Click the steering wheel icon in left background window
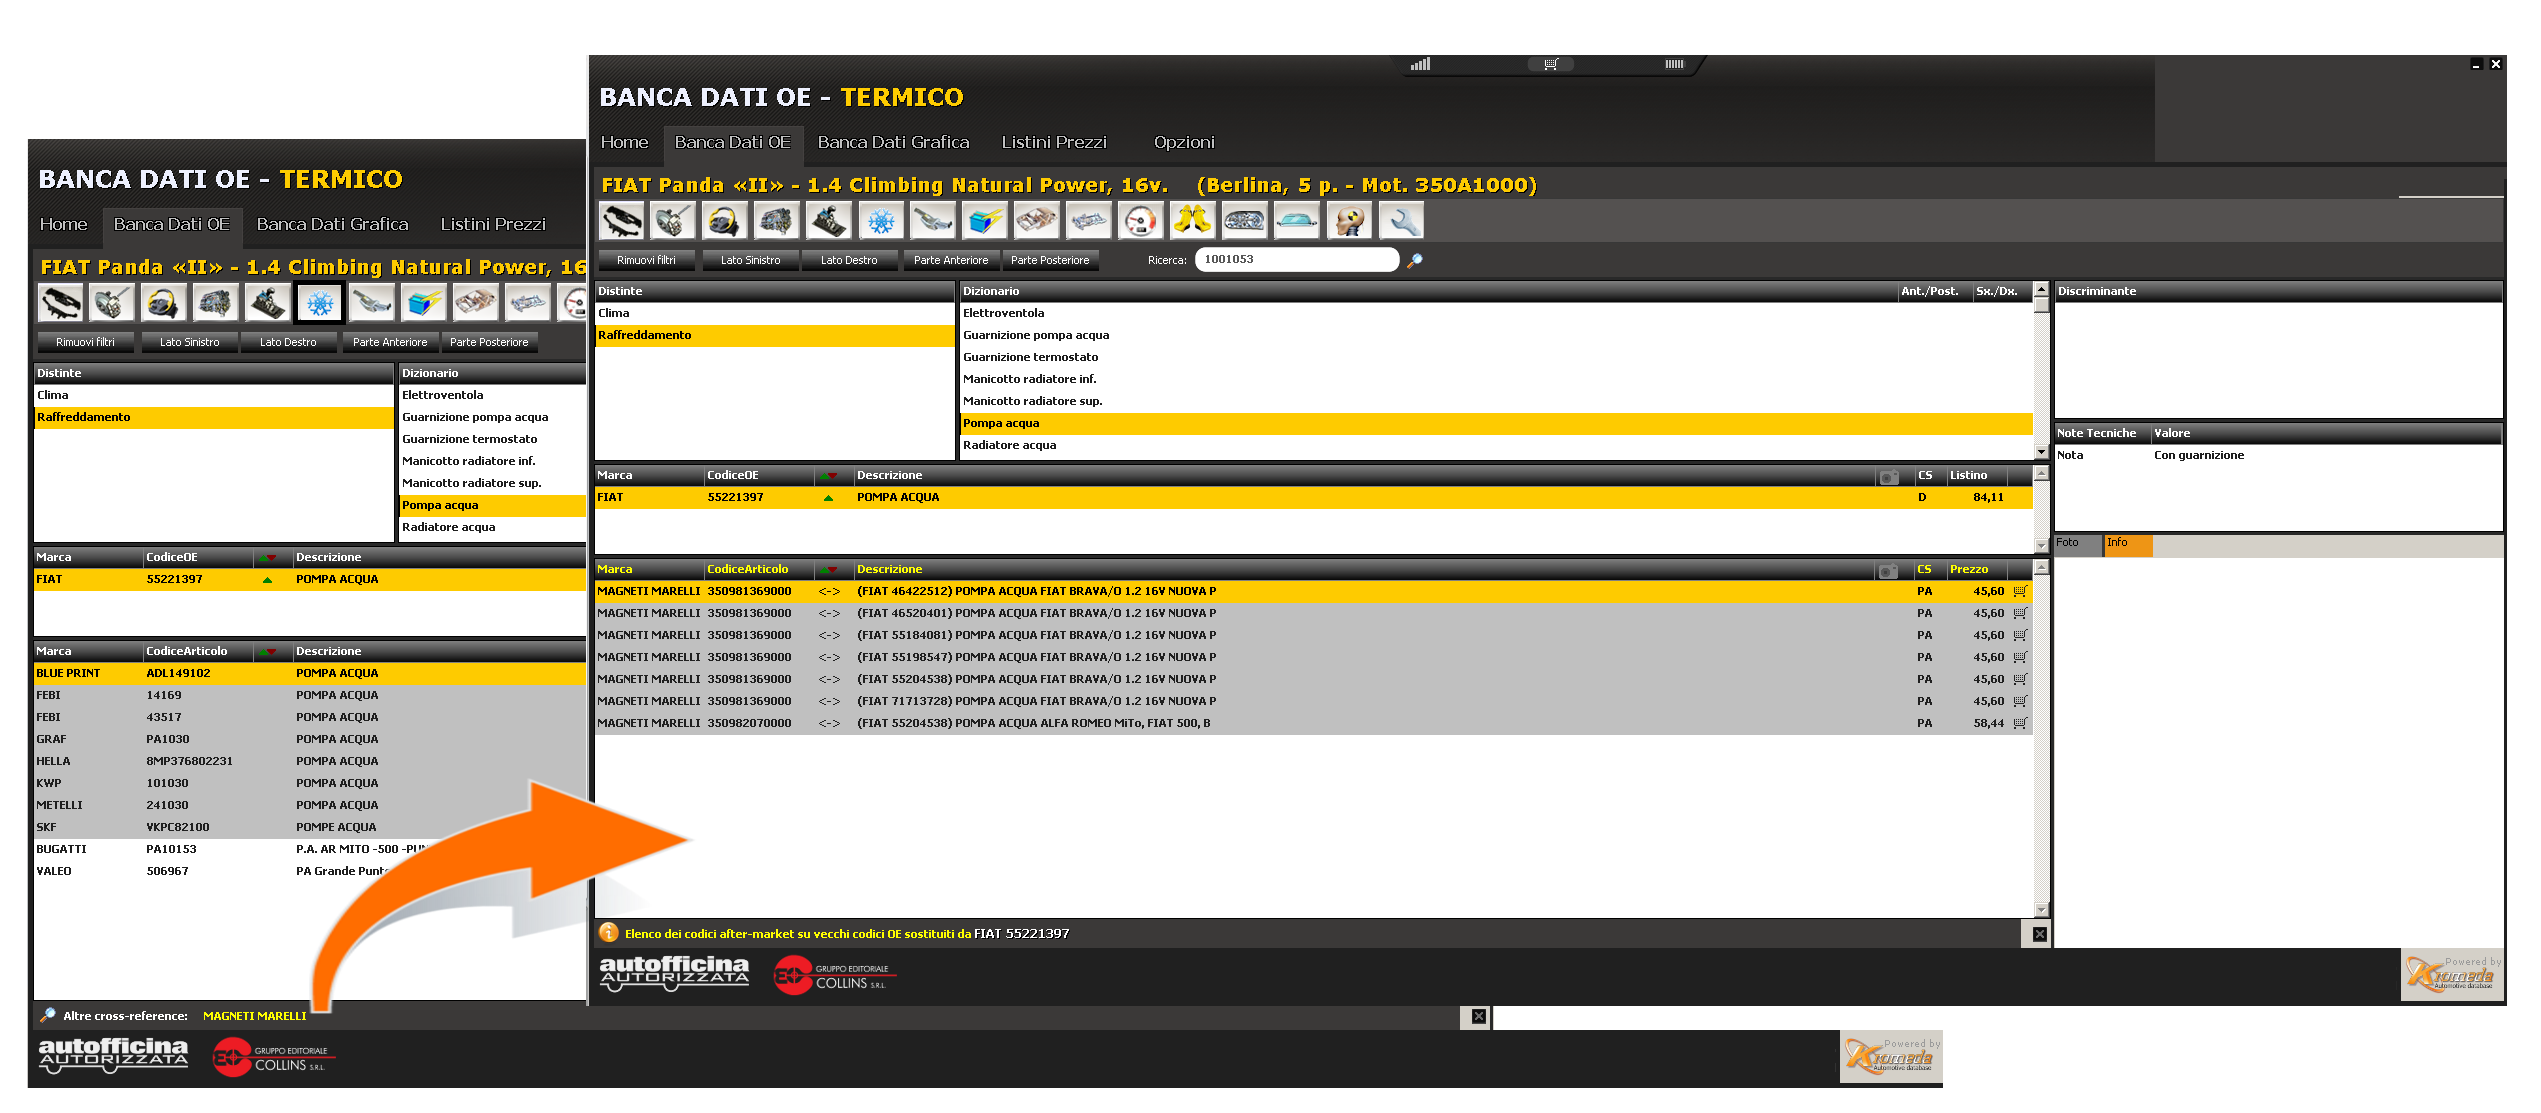 click(x=164, y=302)
